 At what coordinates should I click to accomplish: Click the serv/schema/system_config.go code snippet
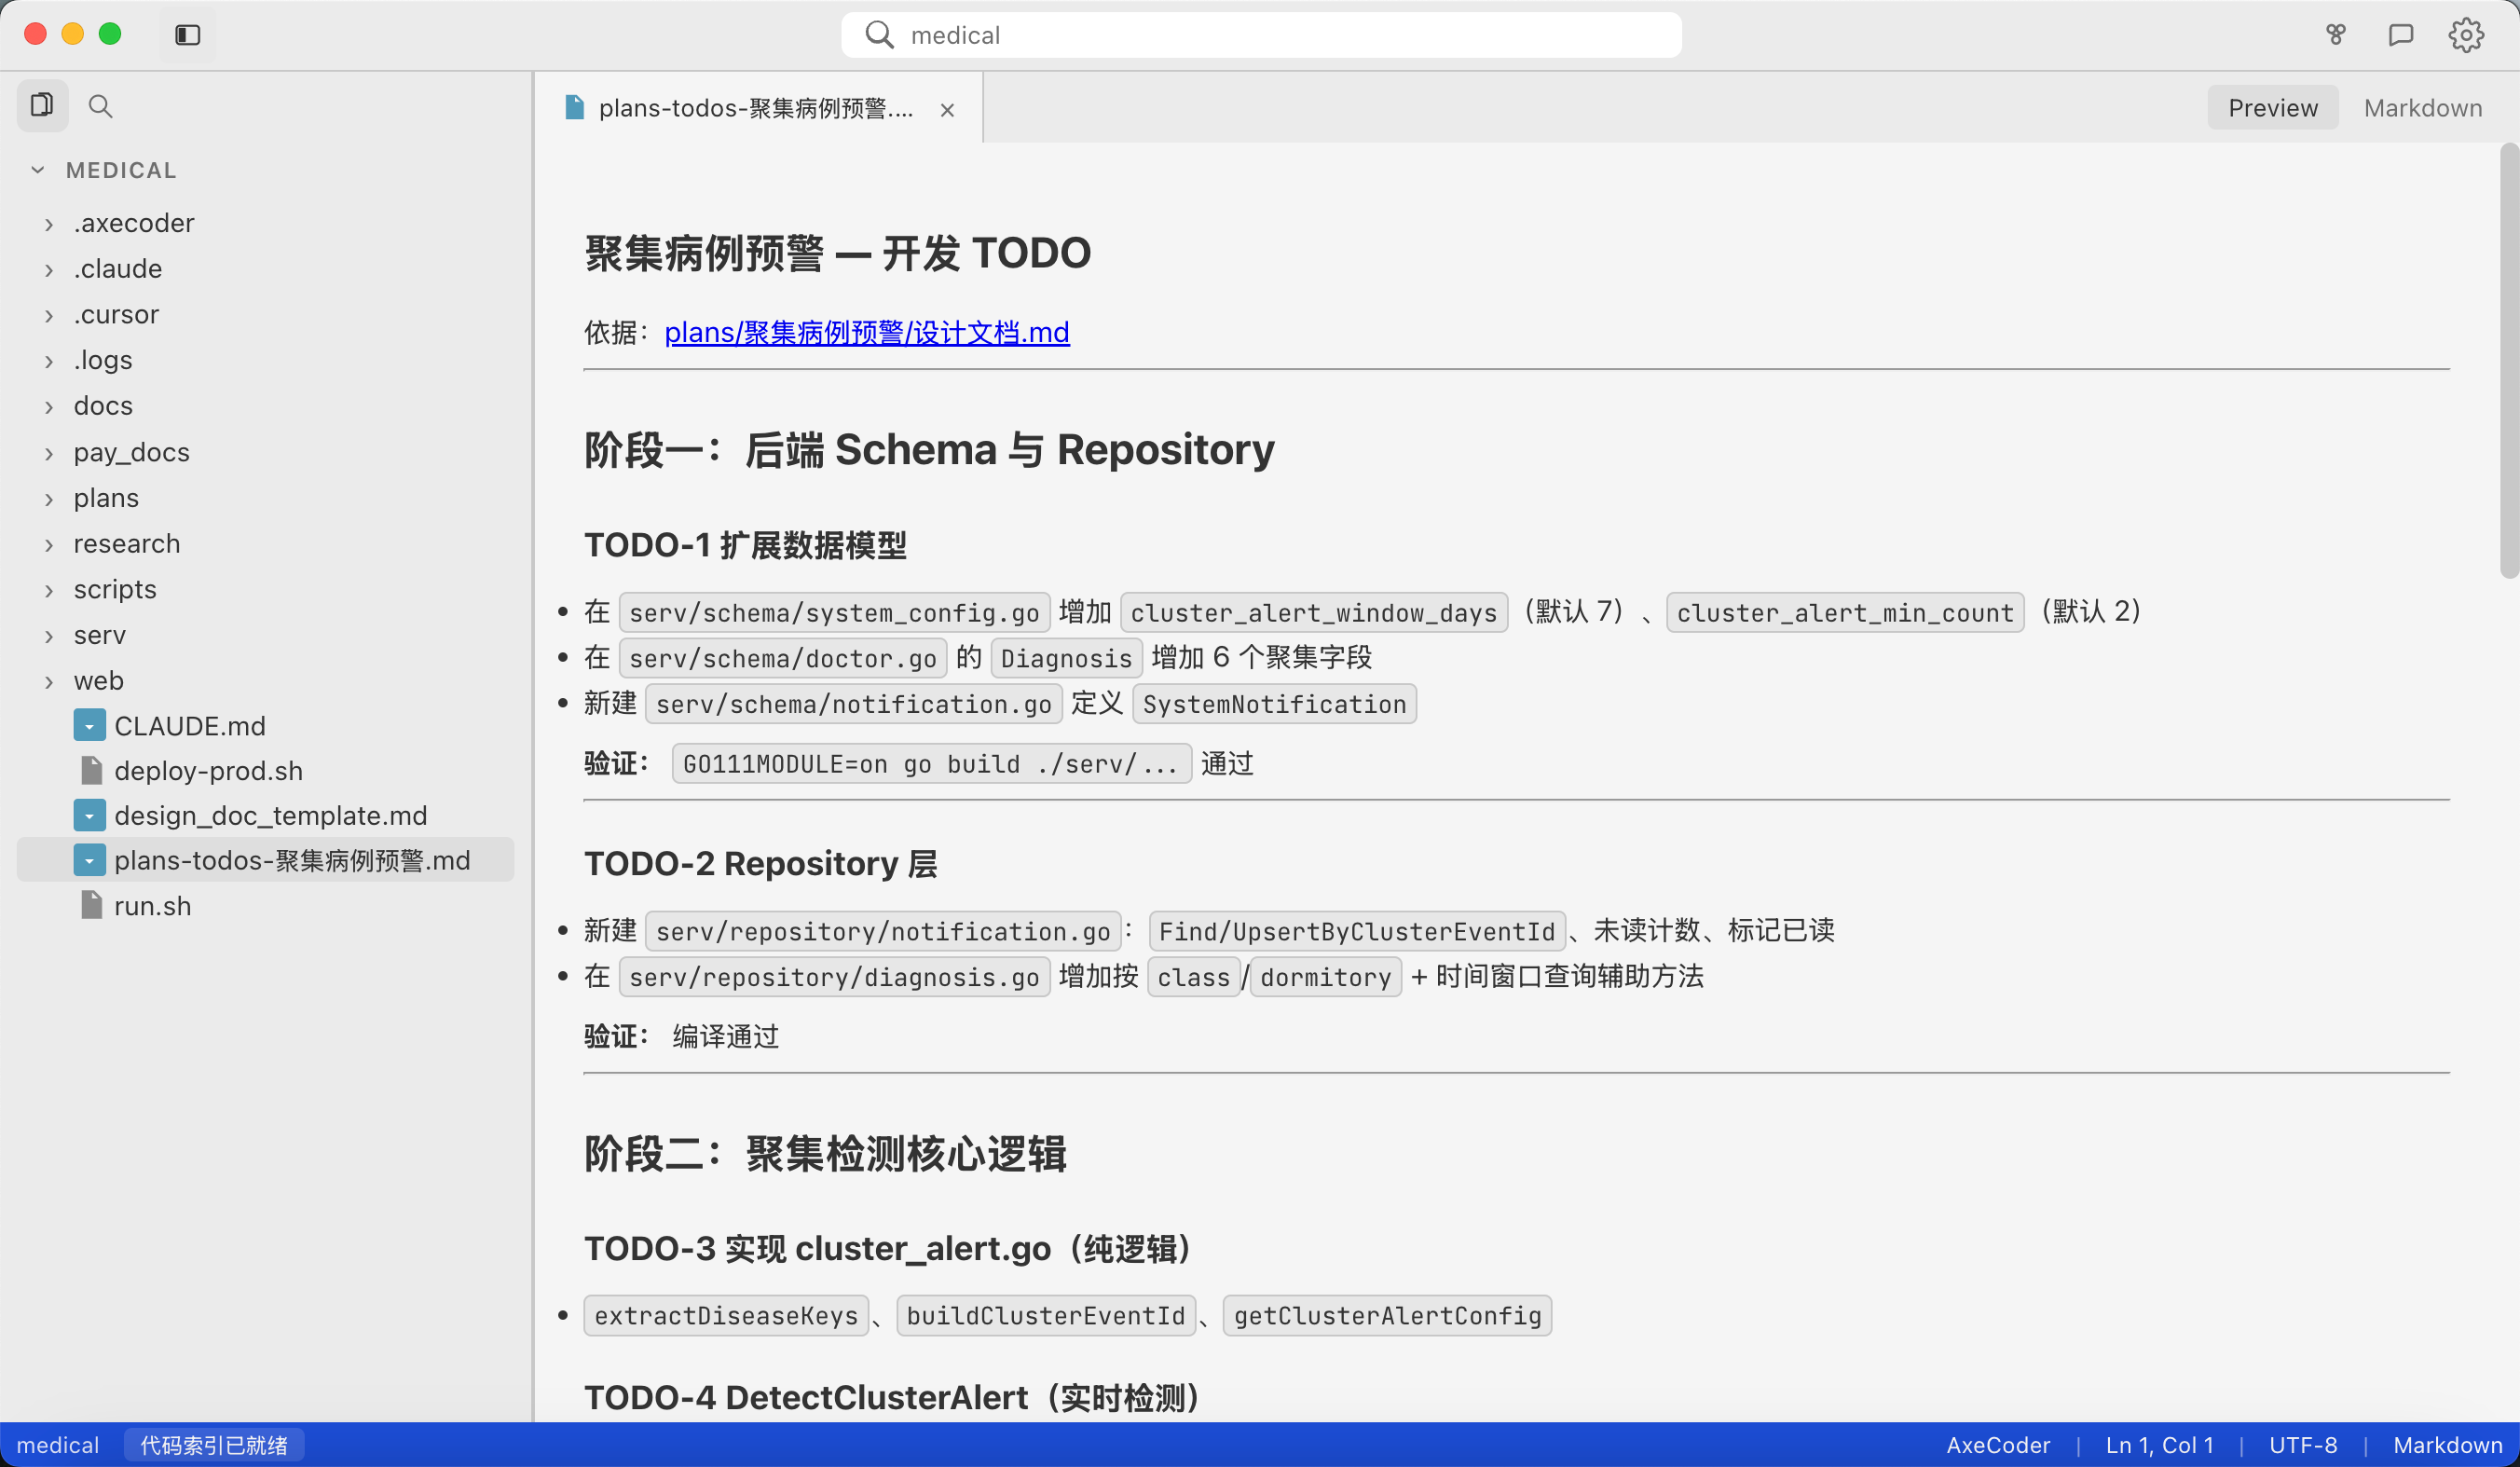point(834,612)
